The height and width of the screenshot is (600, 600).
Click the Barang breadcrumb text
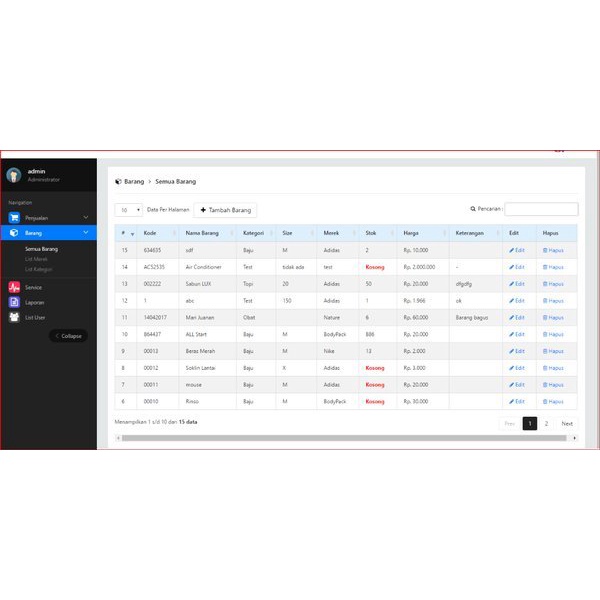134,181
